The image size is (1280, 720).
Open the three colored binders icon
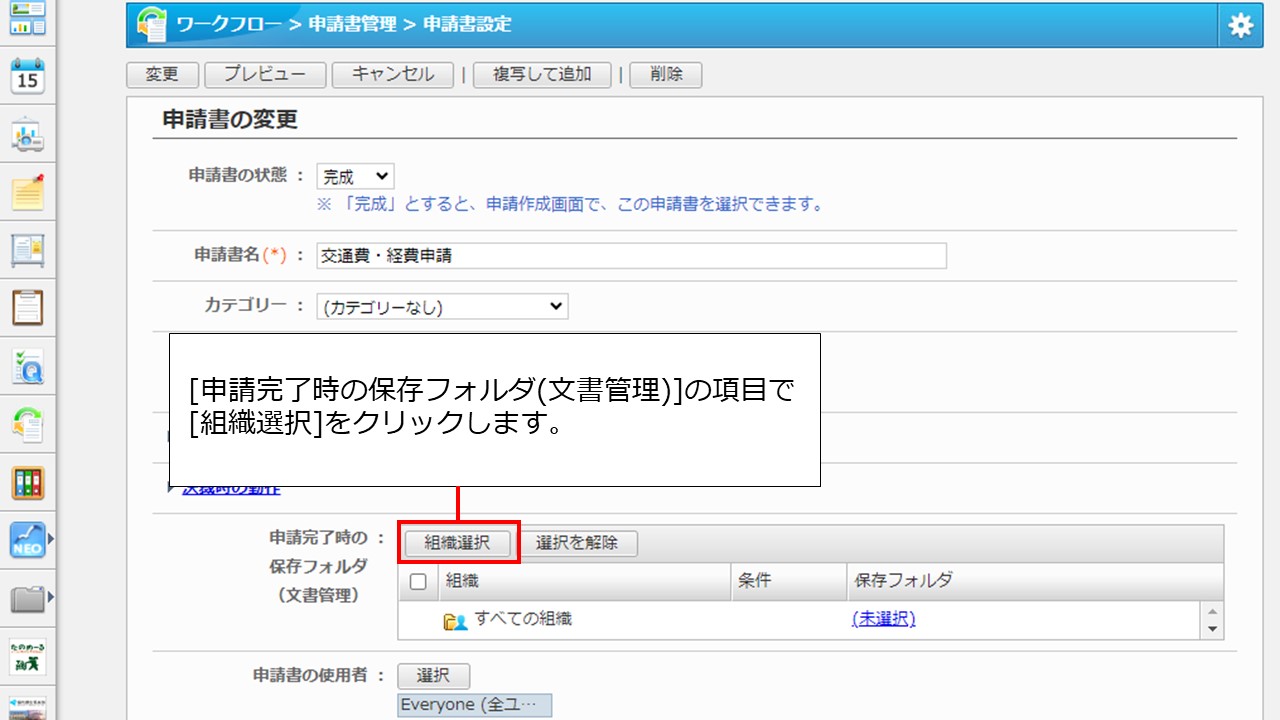click(27, 483)
